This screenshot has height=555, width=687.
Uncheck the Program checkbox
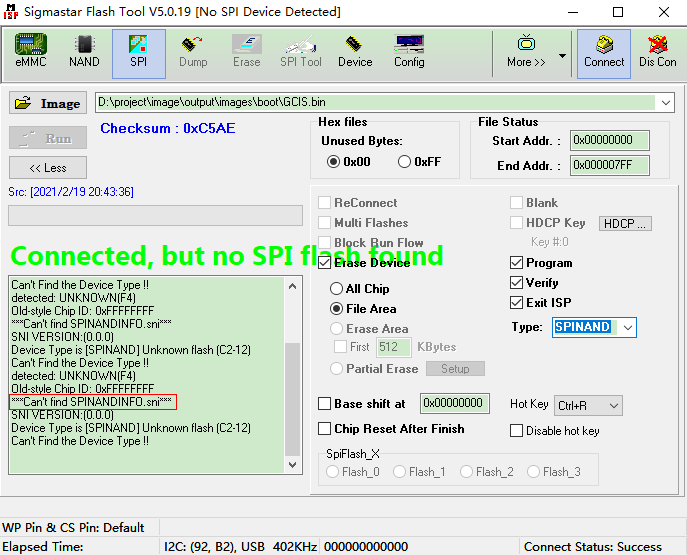point(516,263)
